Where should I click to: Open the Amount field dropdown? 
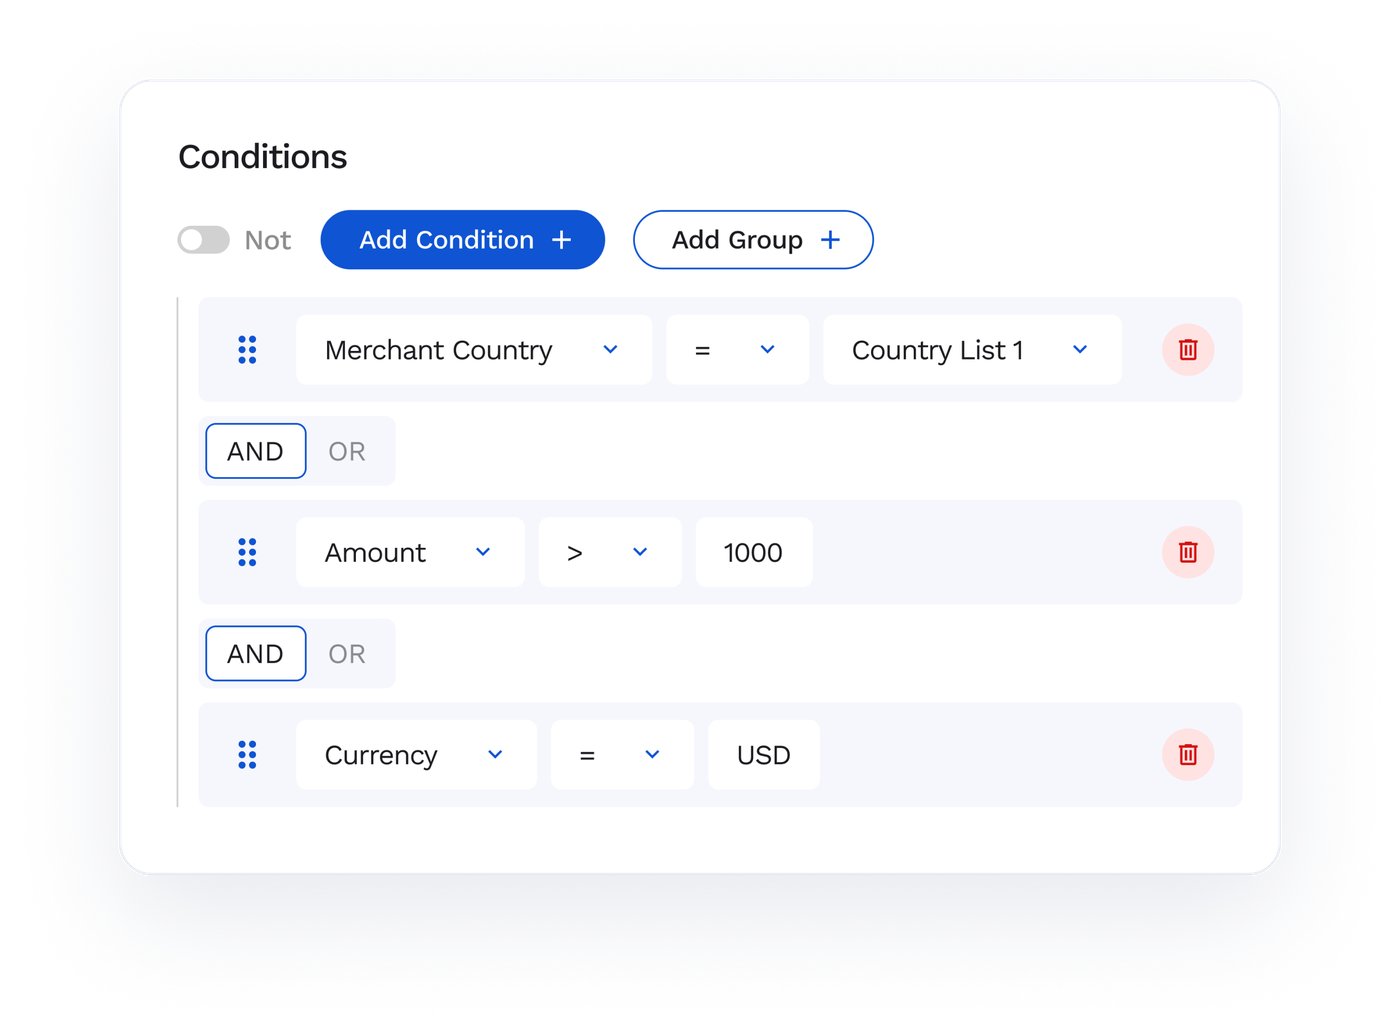pyautogui.click(x=410, y=552)
